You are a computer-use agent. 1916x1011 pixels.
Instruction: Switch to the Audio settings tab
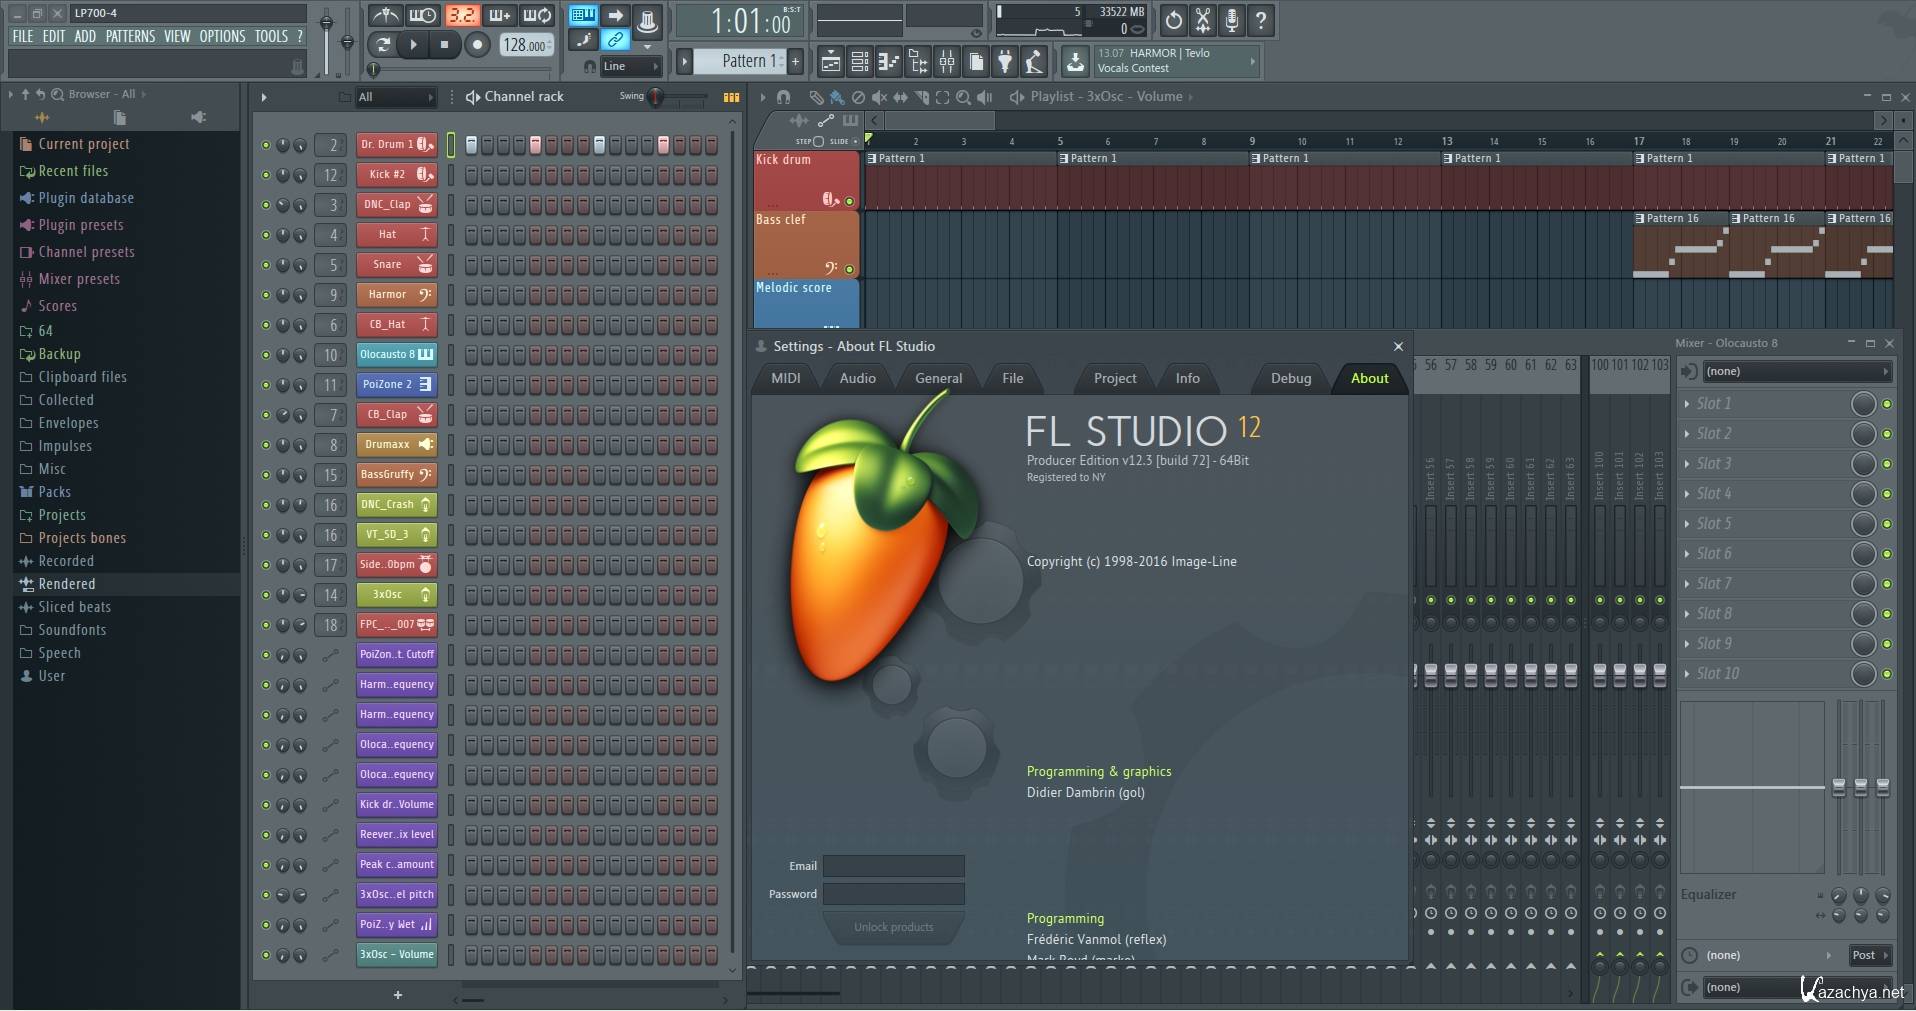[x=857, y=378]
